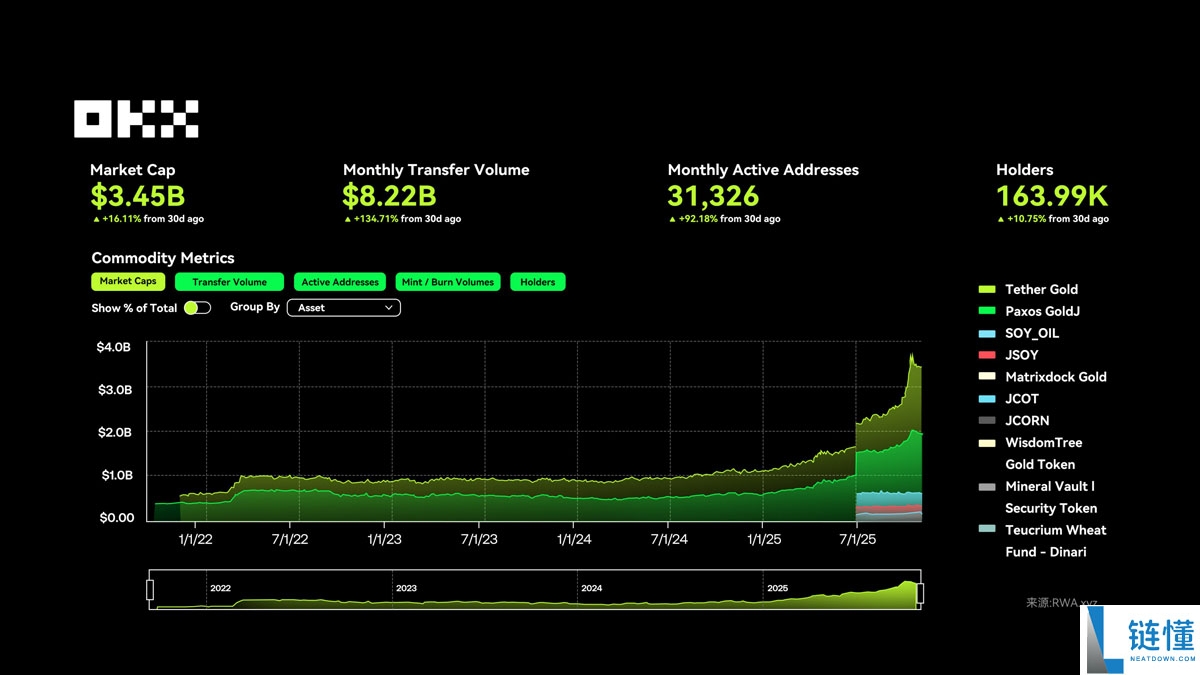Click the Tether Gold legend swatch
The width and height of the screenshot is (1200, 675).
(x=987, y=290)
